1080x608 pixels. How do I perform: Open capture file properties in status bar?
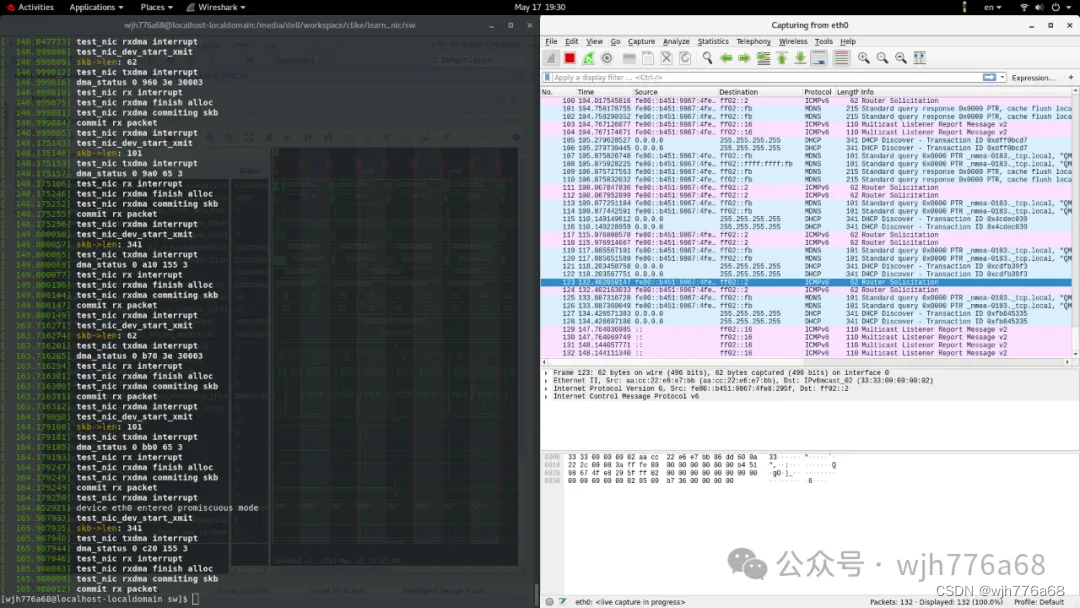coord(563,602)
